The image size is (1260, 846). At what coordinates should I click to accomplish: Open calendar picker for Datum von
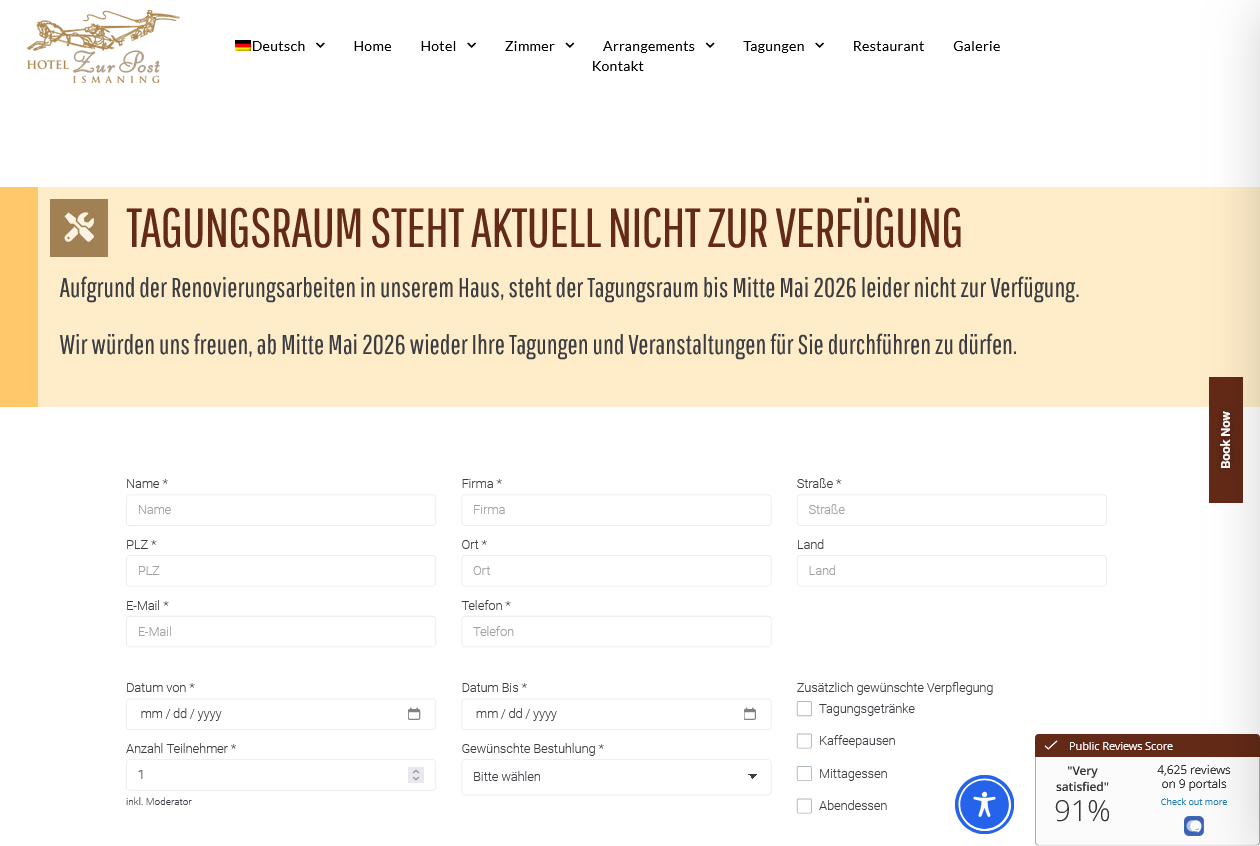pyautogui.click(x=414, y=714)
